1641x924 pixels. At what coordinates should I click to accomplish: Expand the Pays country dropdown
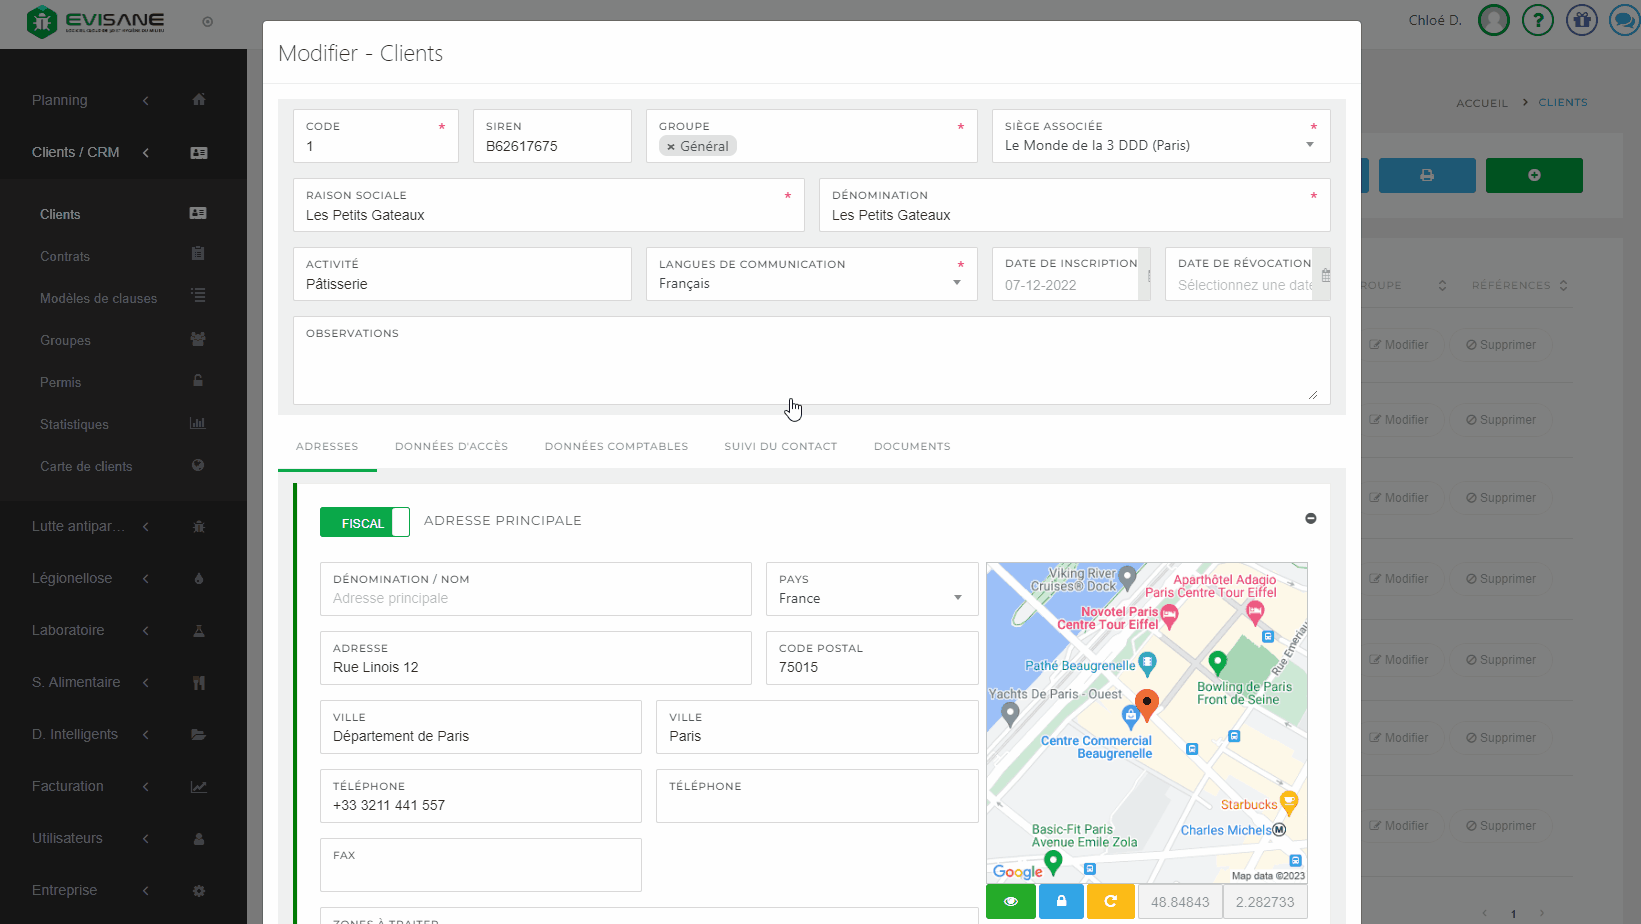[957, 598]
